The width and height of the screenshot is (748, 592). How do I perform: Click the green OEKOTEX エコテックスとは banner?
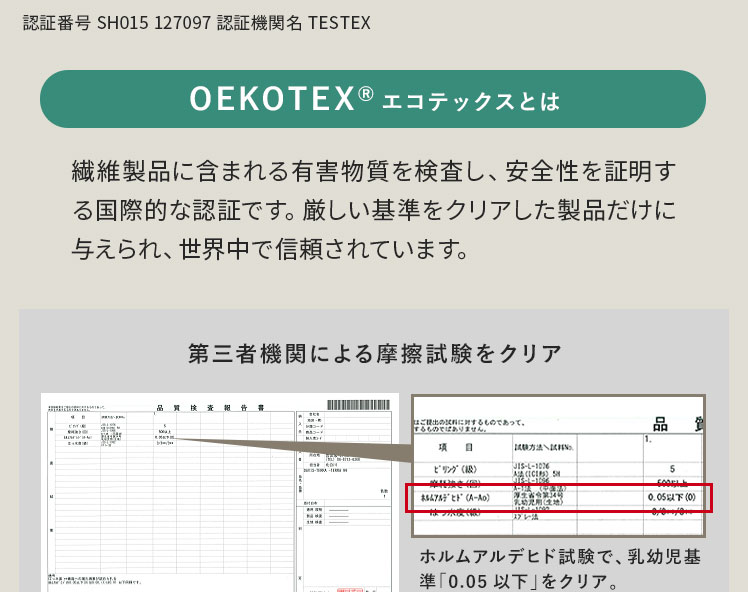(x=372, y=99)
